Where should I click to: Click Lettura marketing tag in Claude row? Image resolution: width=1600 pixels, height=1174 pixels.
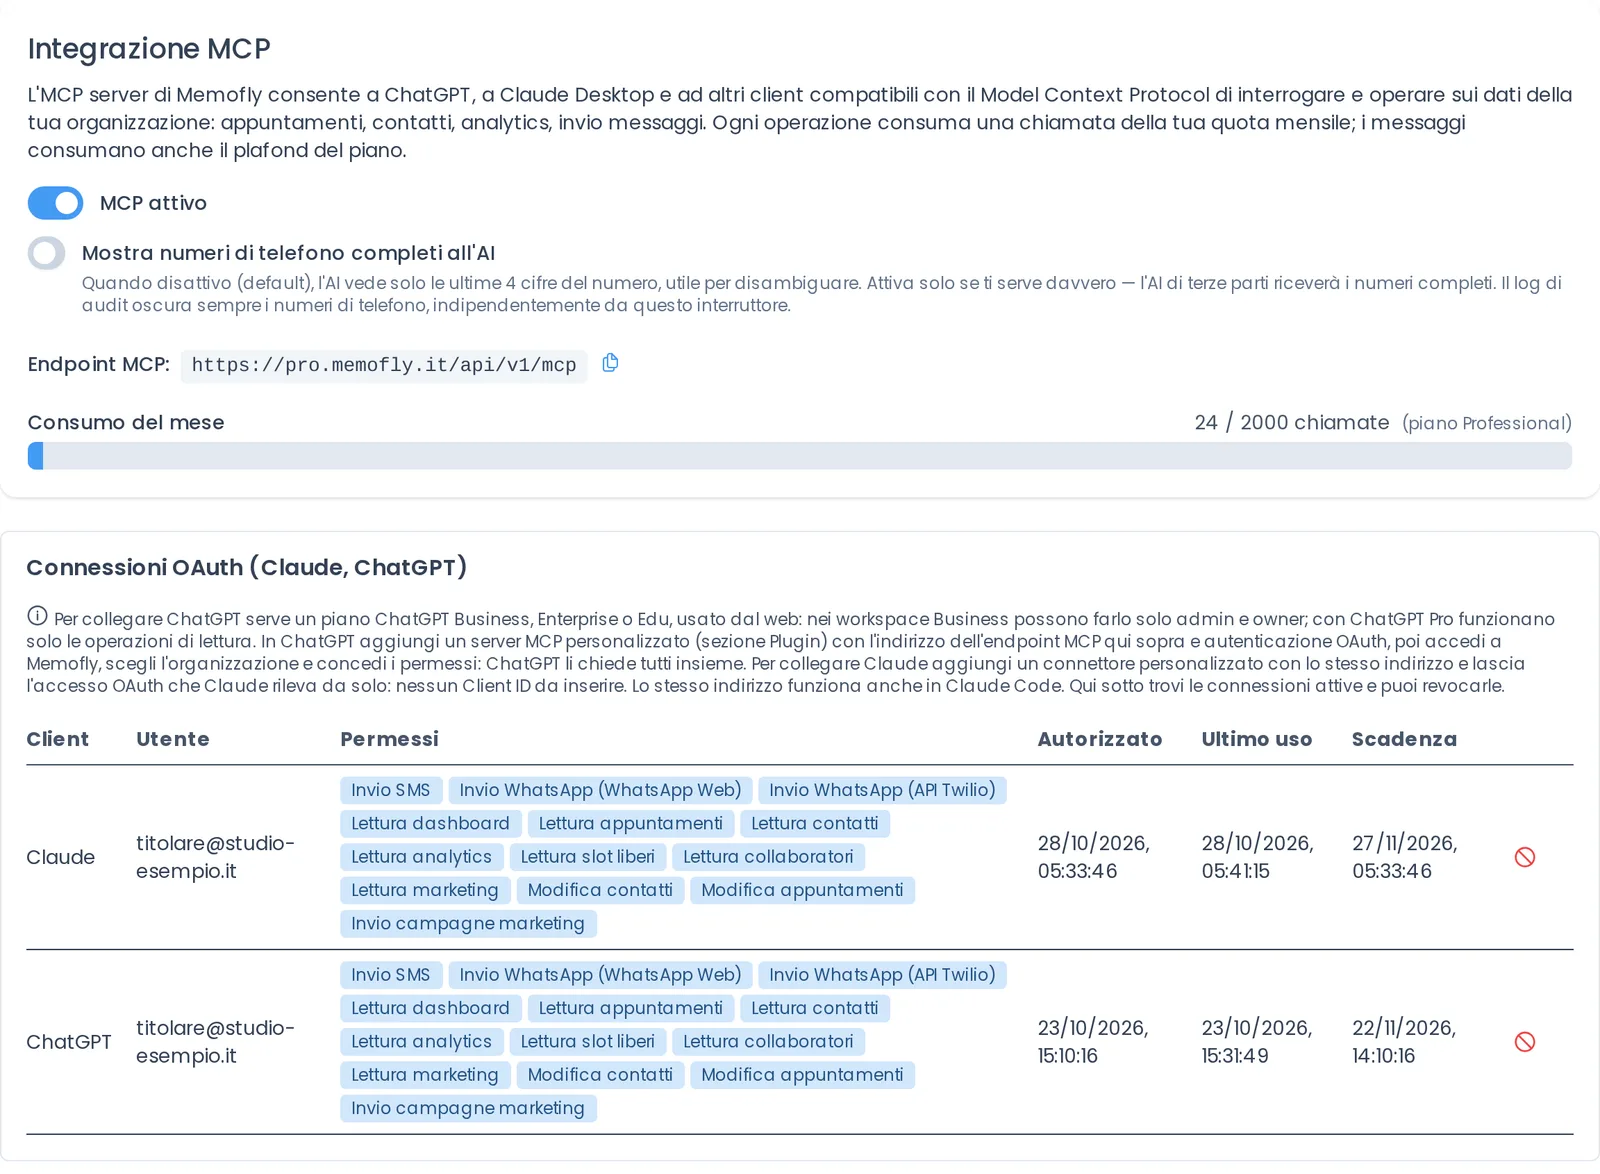[425, 890]
